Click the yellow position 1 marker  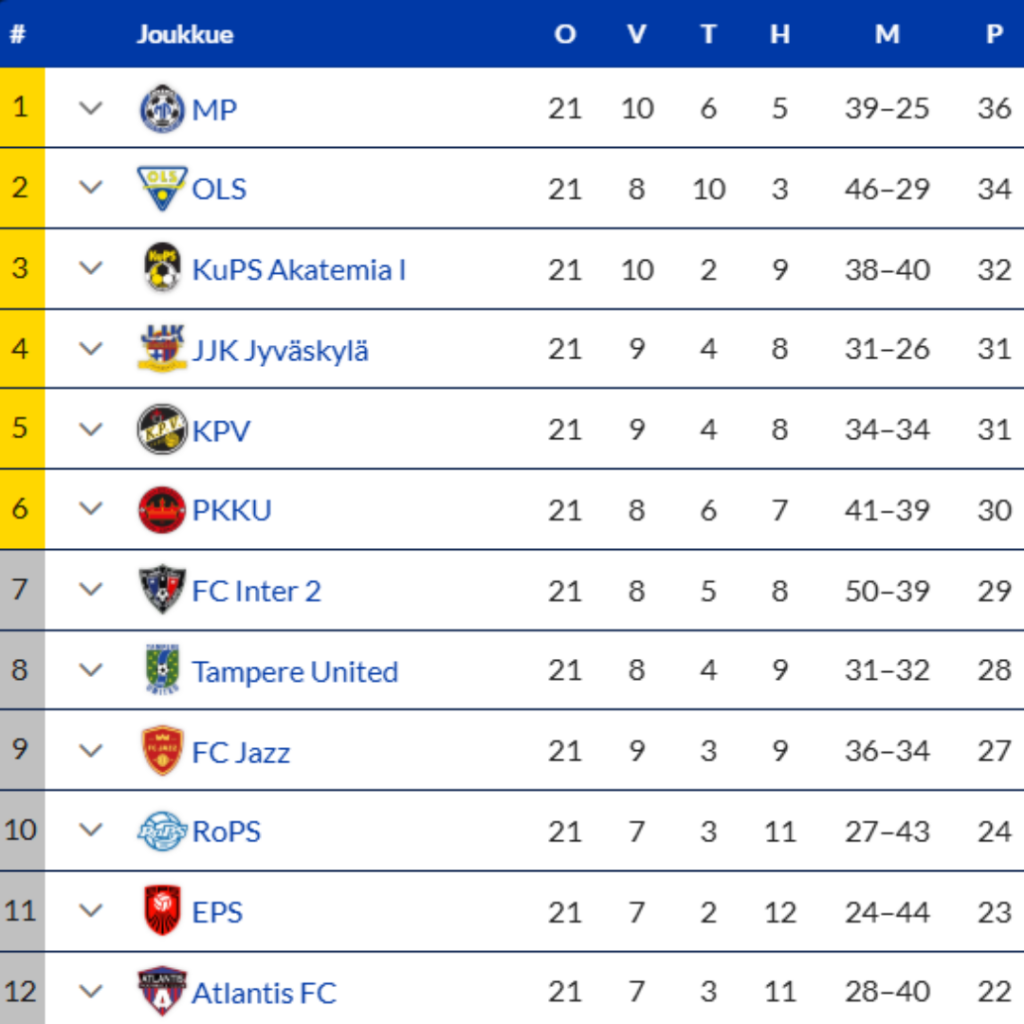click(x=21, y=108)
